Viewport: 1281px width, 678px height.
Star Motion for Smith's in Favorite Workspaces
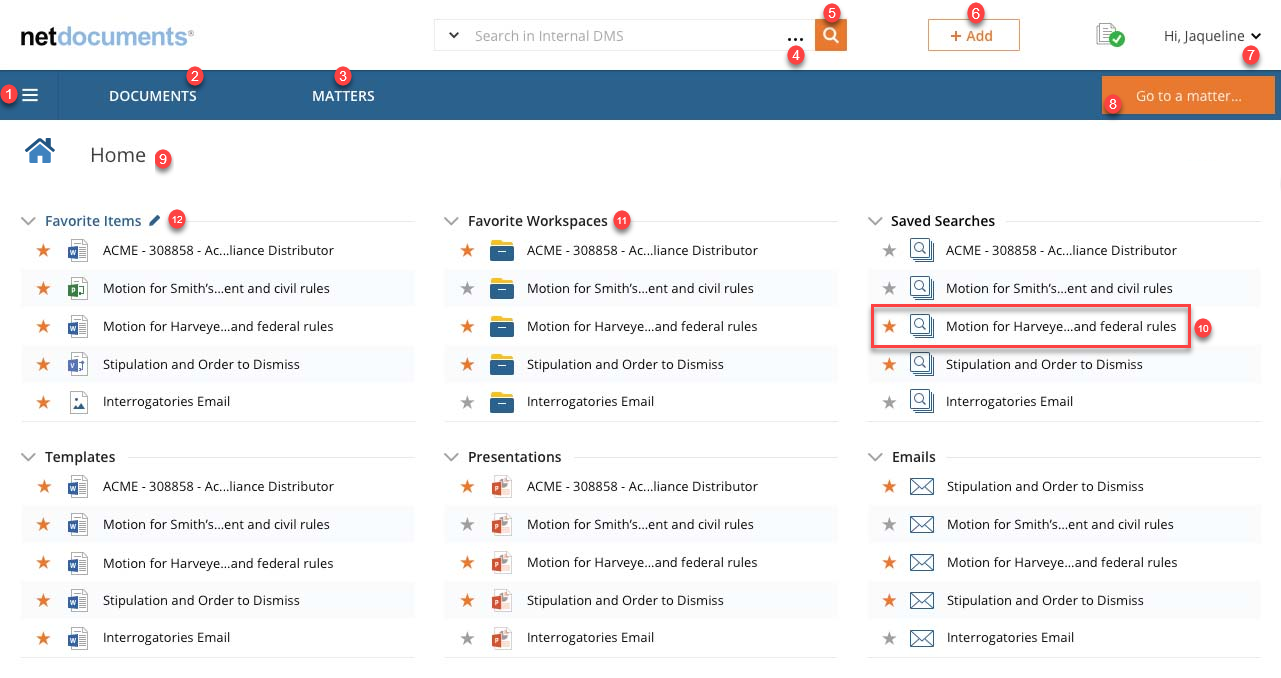(x=466, y=289)
